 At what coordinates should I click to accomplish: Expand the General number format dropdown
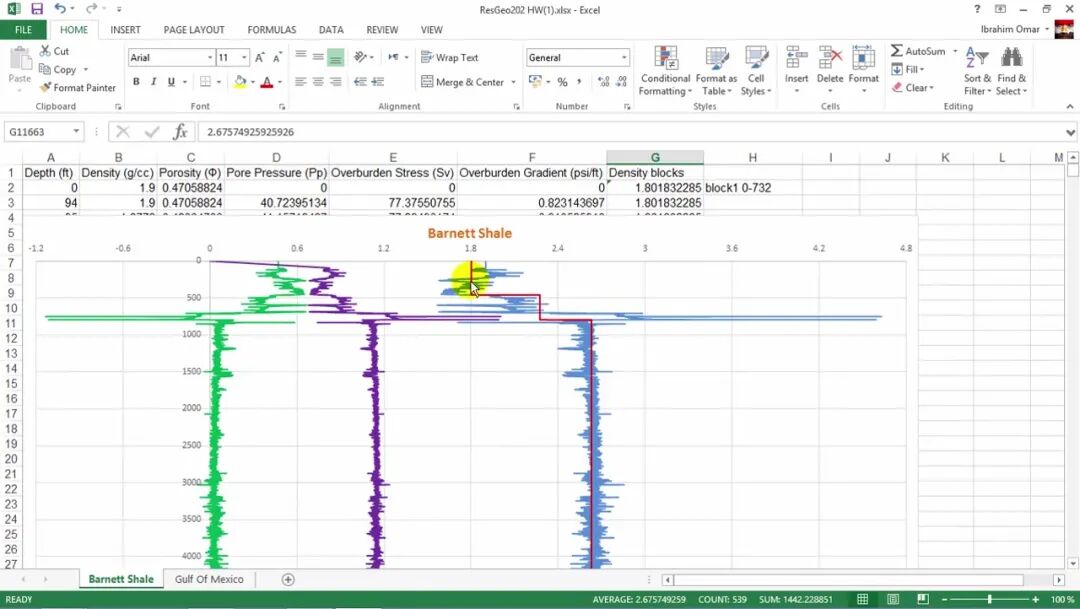tap(624, 58)
